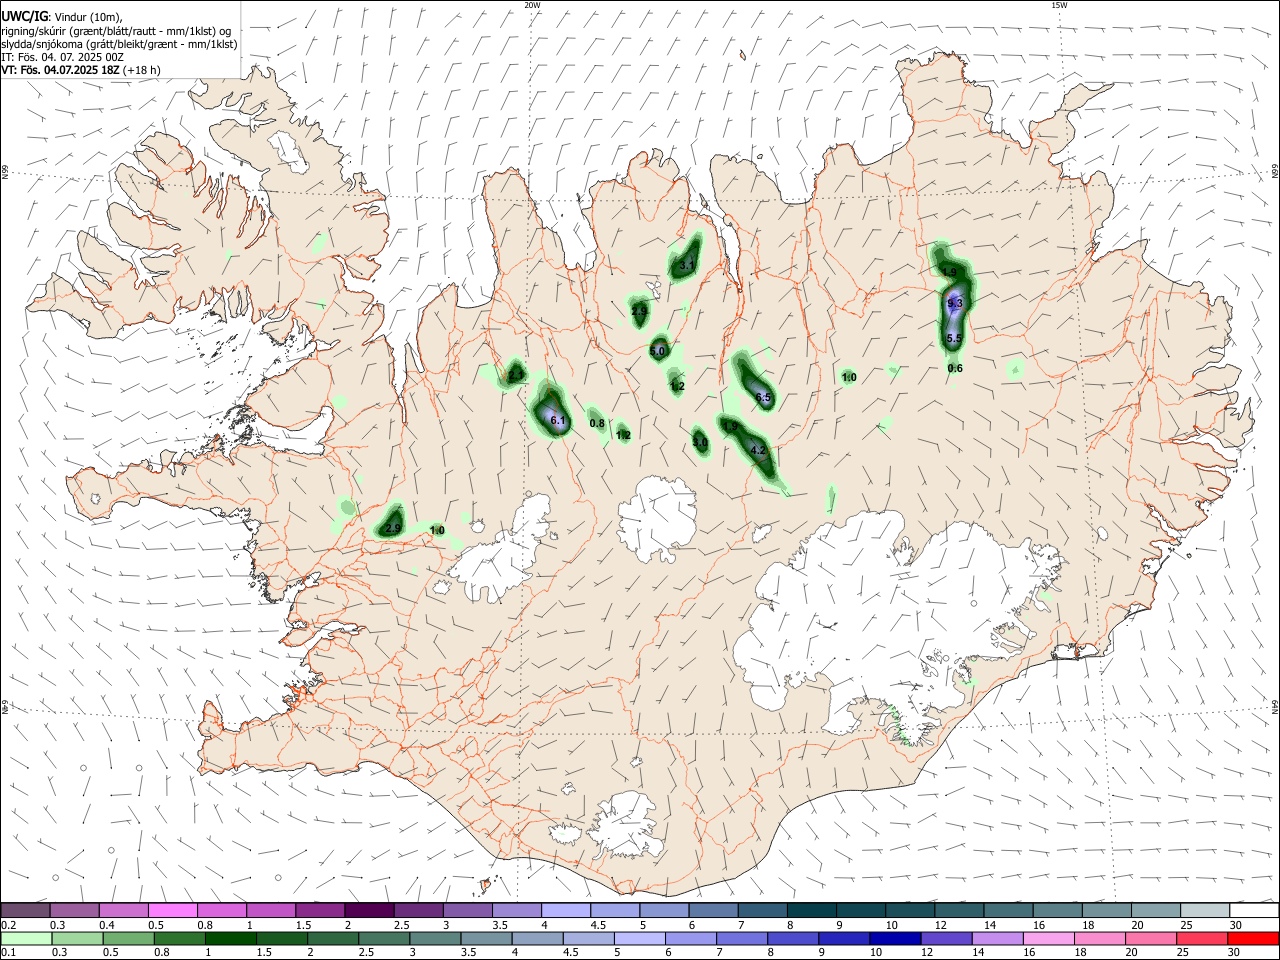Pick the light pink rain swatch between 16 and 18
This screenshot has height=960, width=1280.
[1048, 939]
